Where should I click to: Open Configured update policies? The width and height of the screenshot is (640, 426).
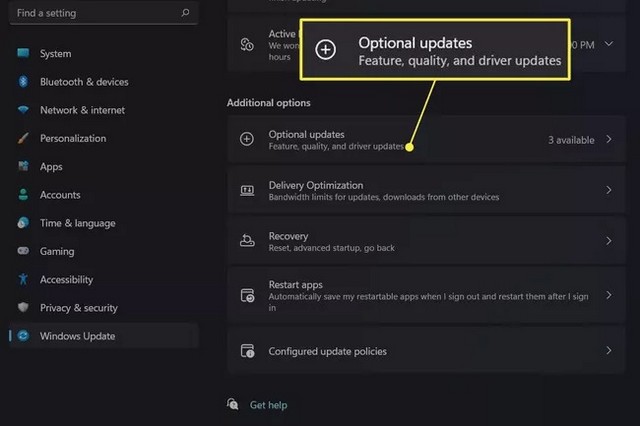coord(426,351)
